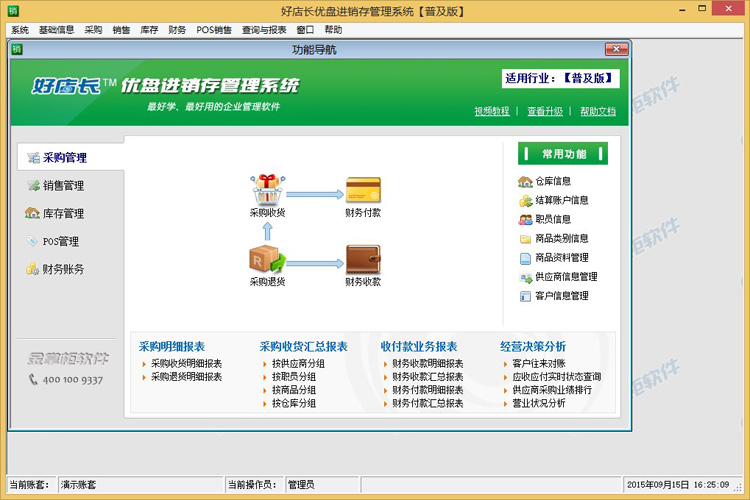Click the 管理员 operator status field

click(321, 484)
